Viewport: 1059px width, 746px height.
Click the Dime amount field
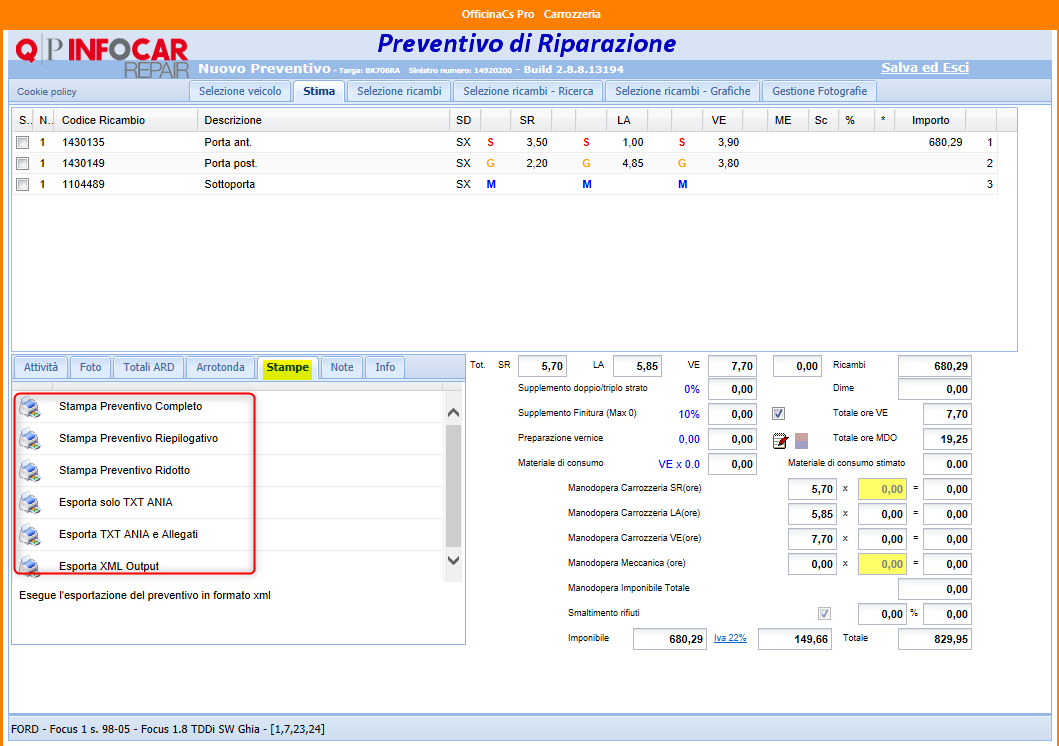(x=935, y=389)
